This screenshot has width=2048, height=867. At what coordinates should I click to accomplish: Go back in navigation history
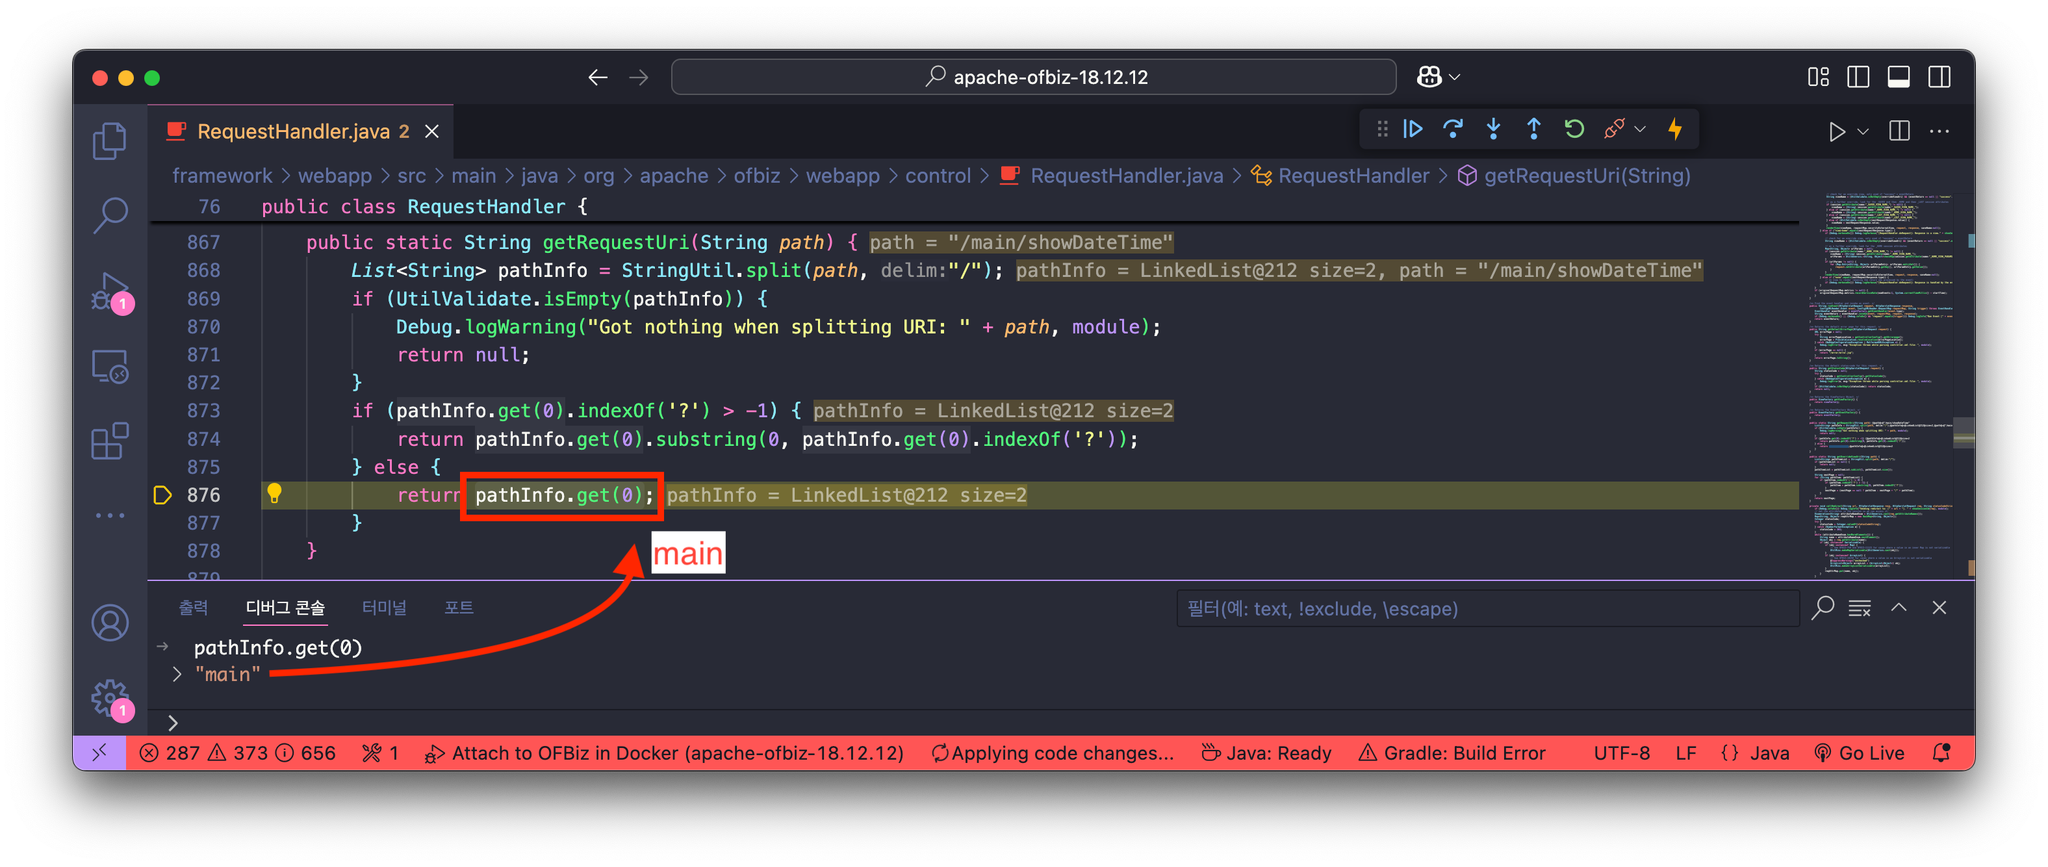pos(598,77)
